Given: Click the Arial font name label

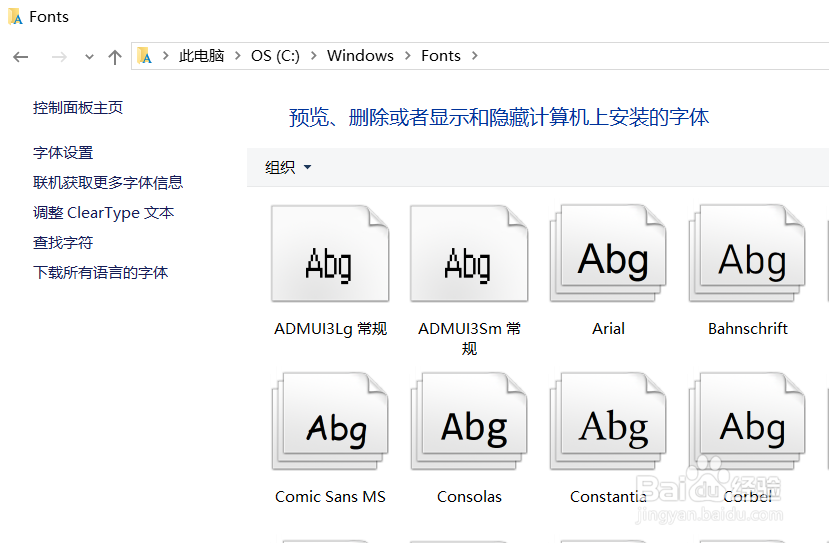Looking at the screenshot, I should (609, 329).
